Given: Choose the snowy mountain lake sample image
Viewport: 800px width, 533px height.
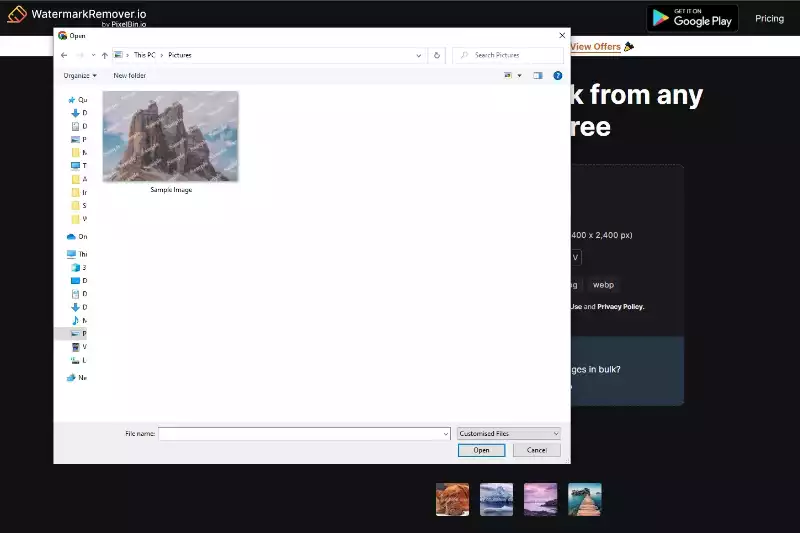Looking at the screenshot, I should (x=496, y=499).
